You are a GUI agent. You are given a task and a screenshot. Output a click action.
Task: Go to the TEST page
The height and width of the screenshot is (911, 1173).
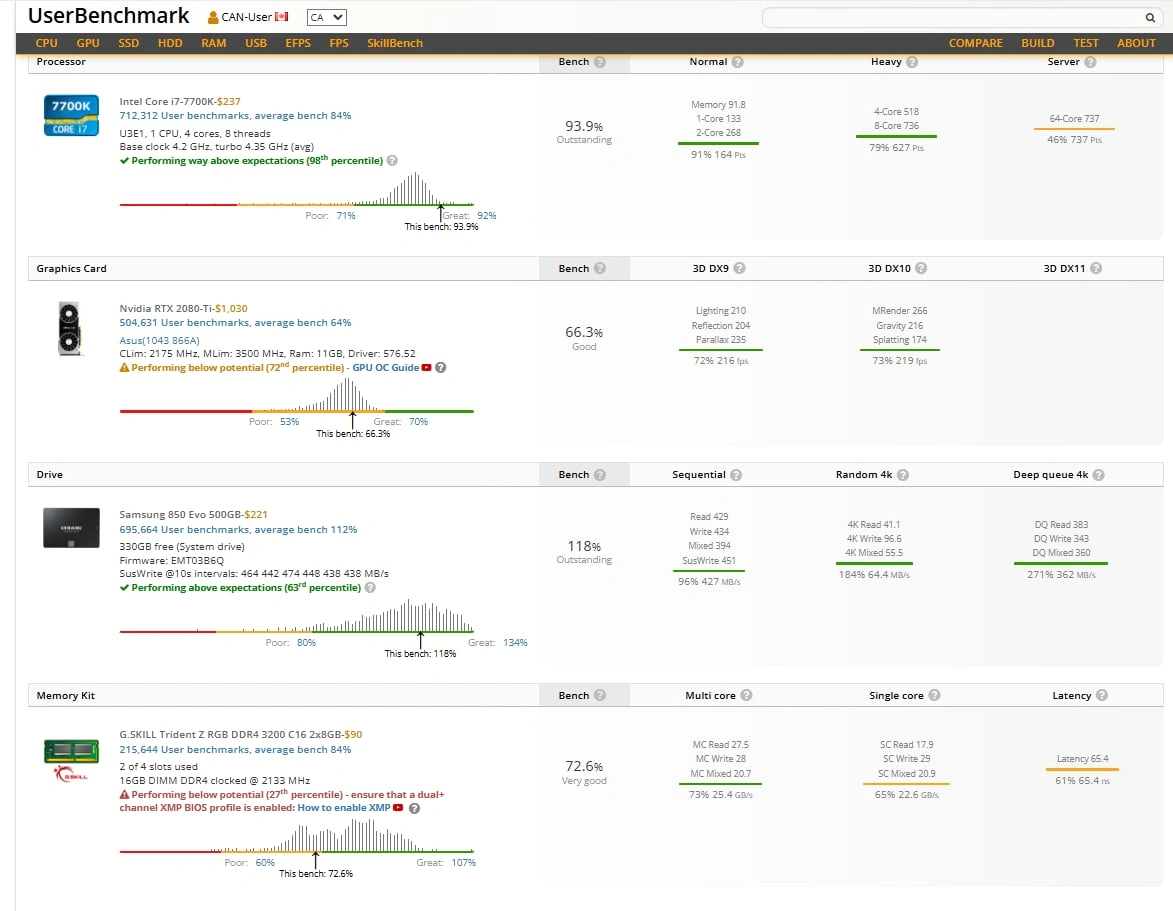click(x=1085, y=43)
